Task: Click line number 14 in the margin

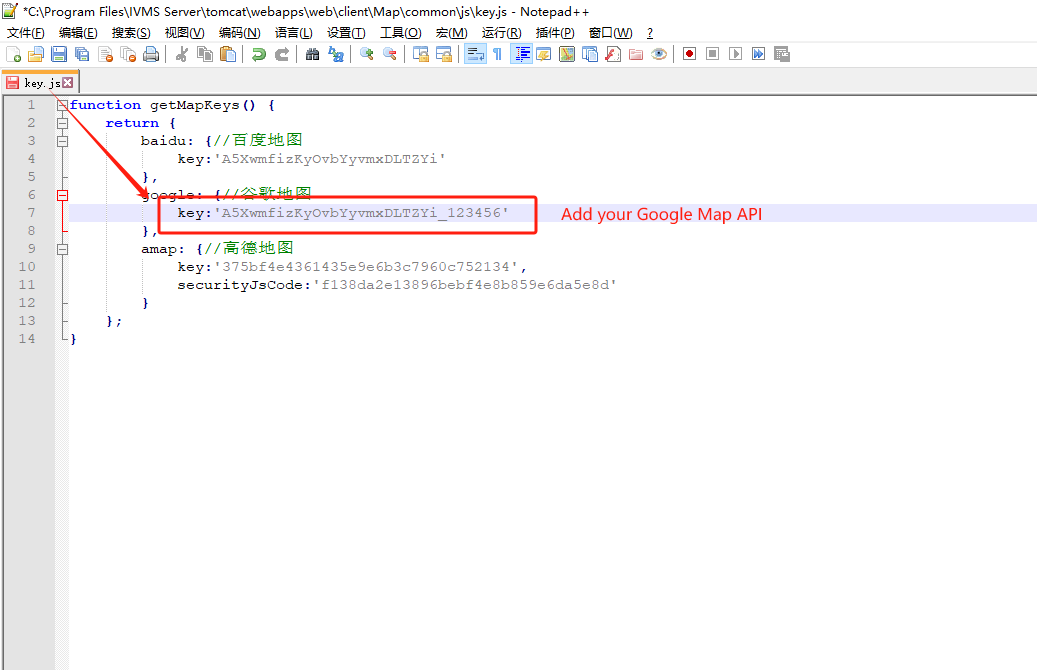Action: 27,339
